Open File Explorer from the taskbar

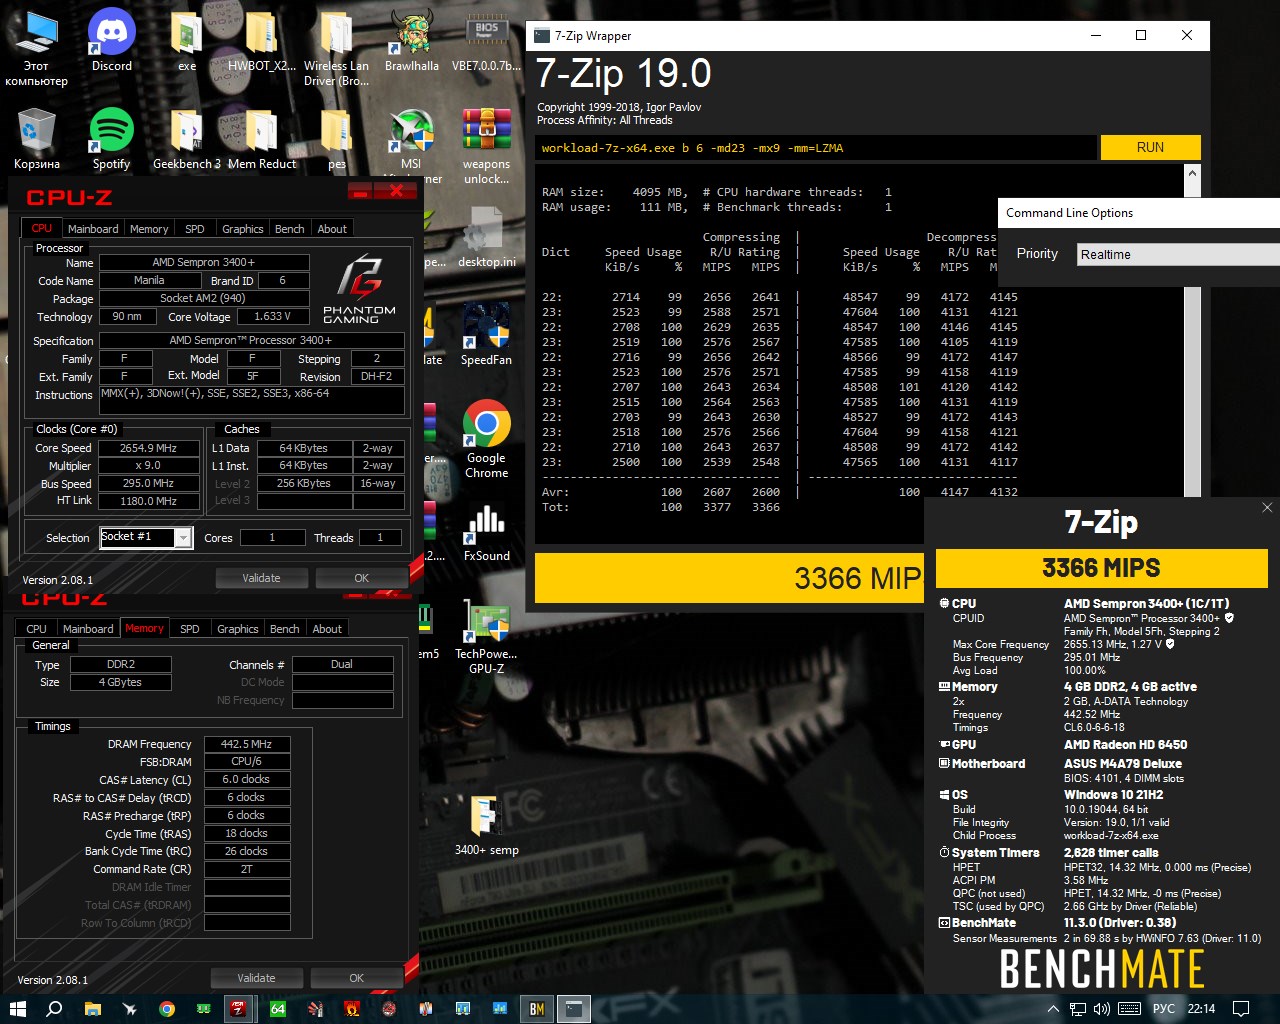[x=92, y=1008]
